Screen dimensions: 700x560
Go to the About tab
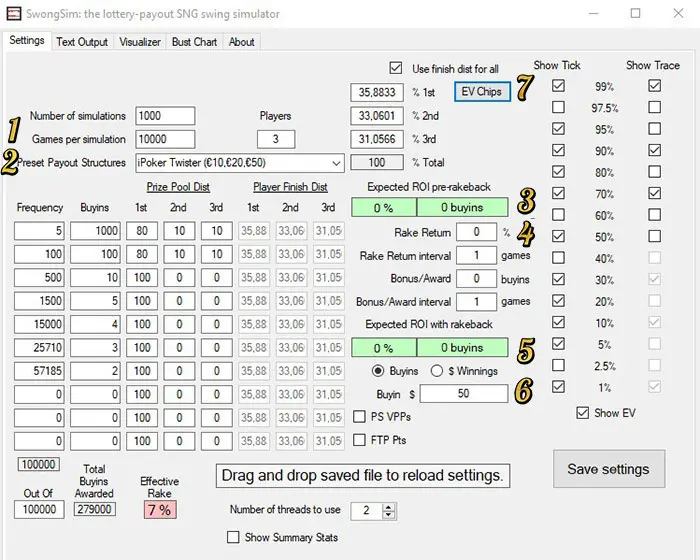point(242,42)
